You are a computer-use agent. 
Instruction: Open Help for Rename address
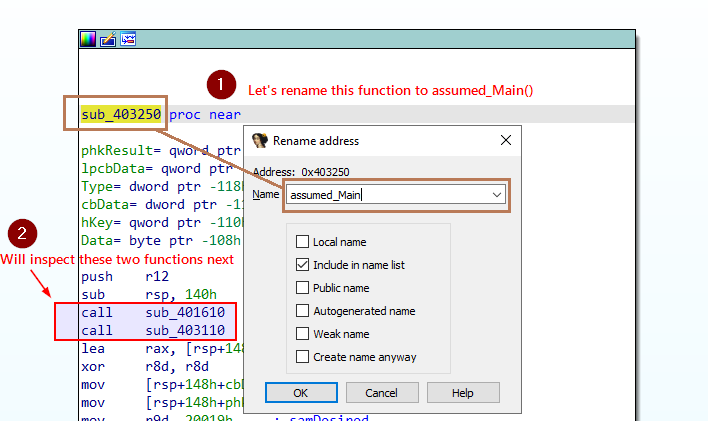tap(463, 393)
